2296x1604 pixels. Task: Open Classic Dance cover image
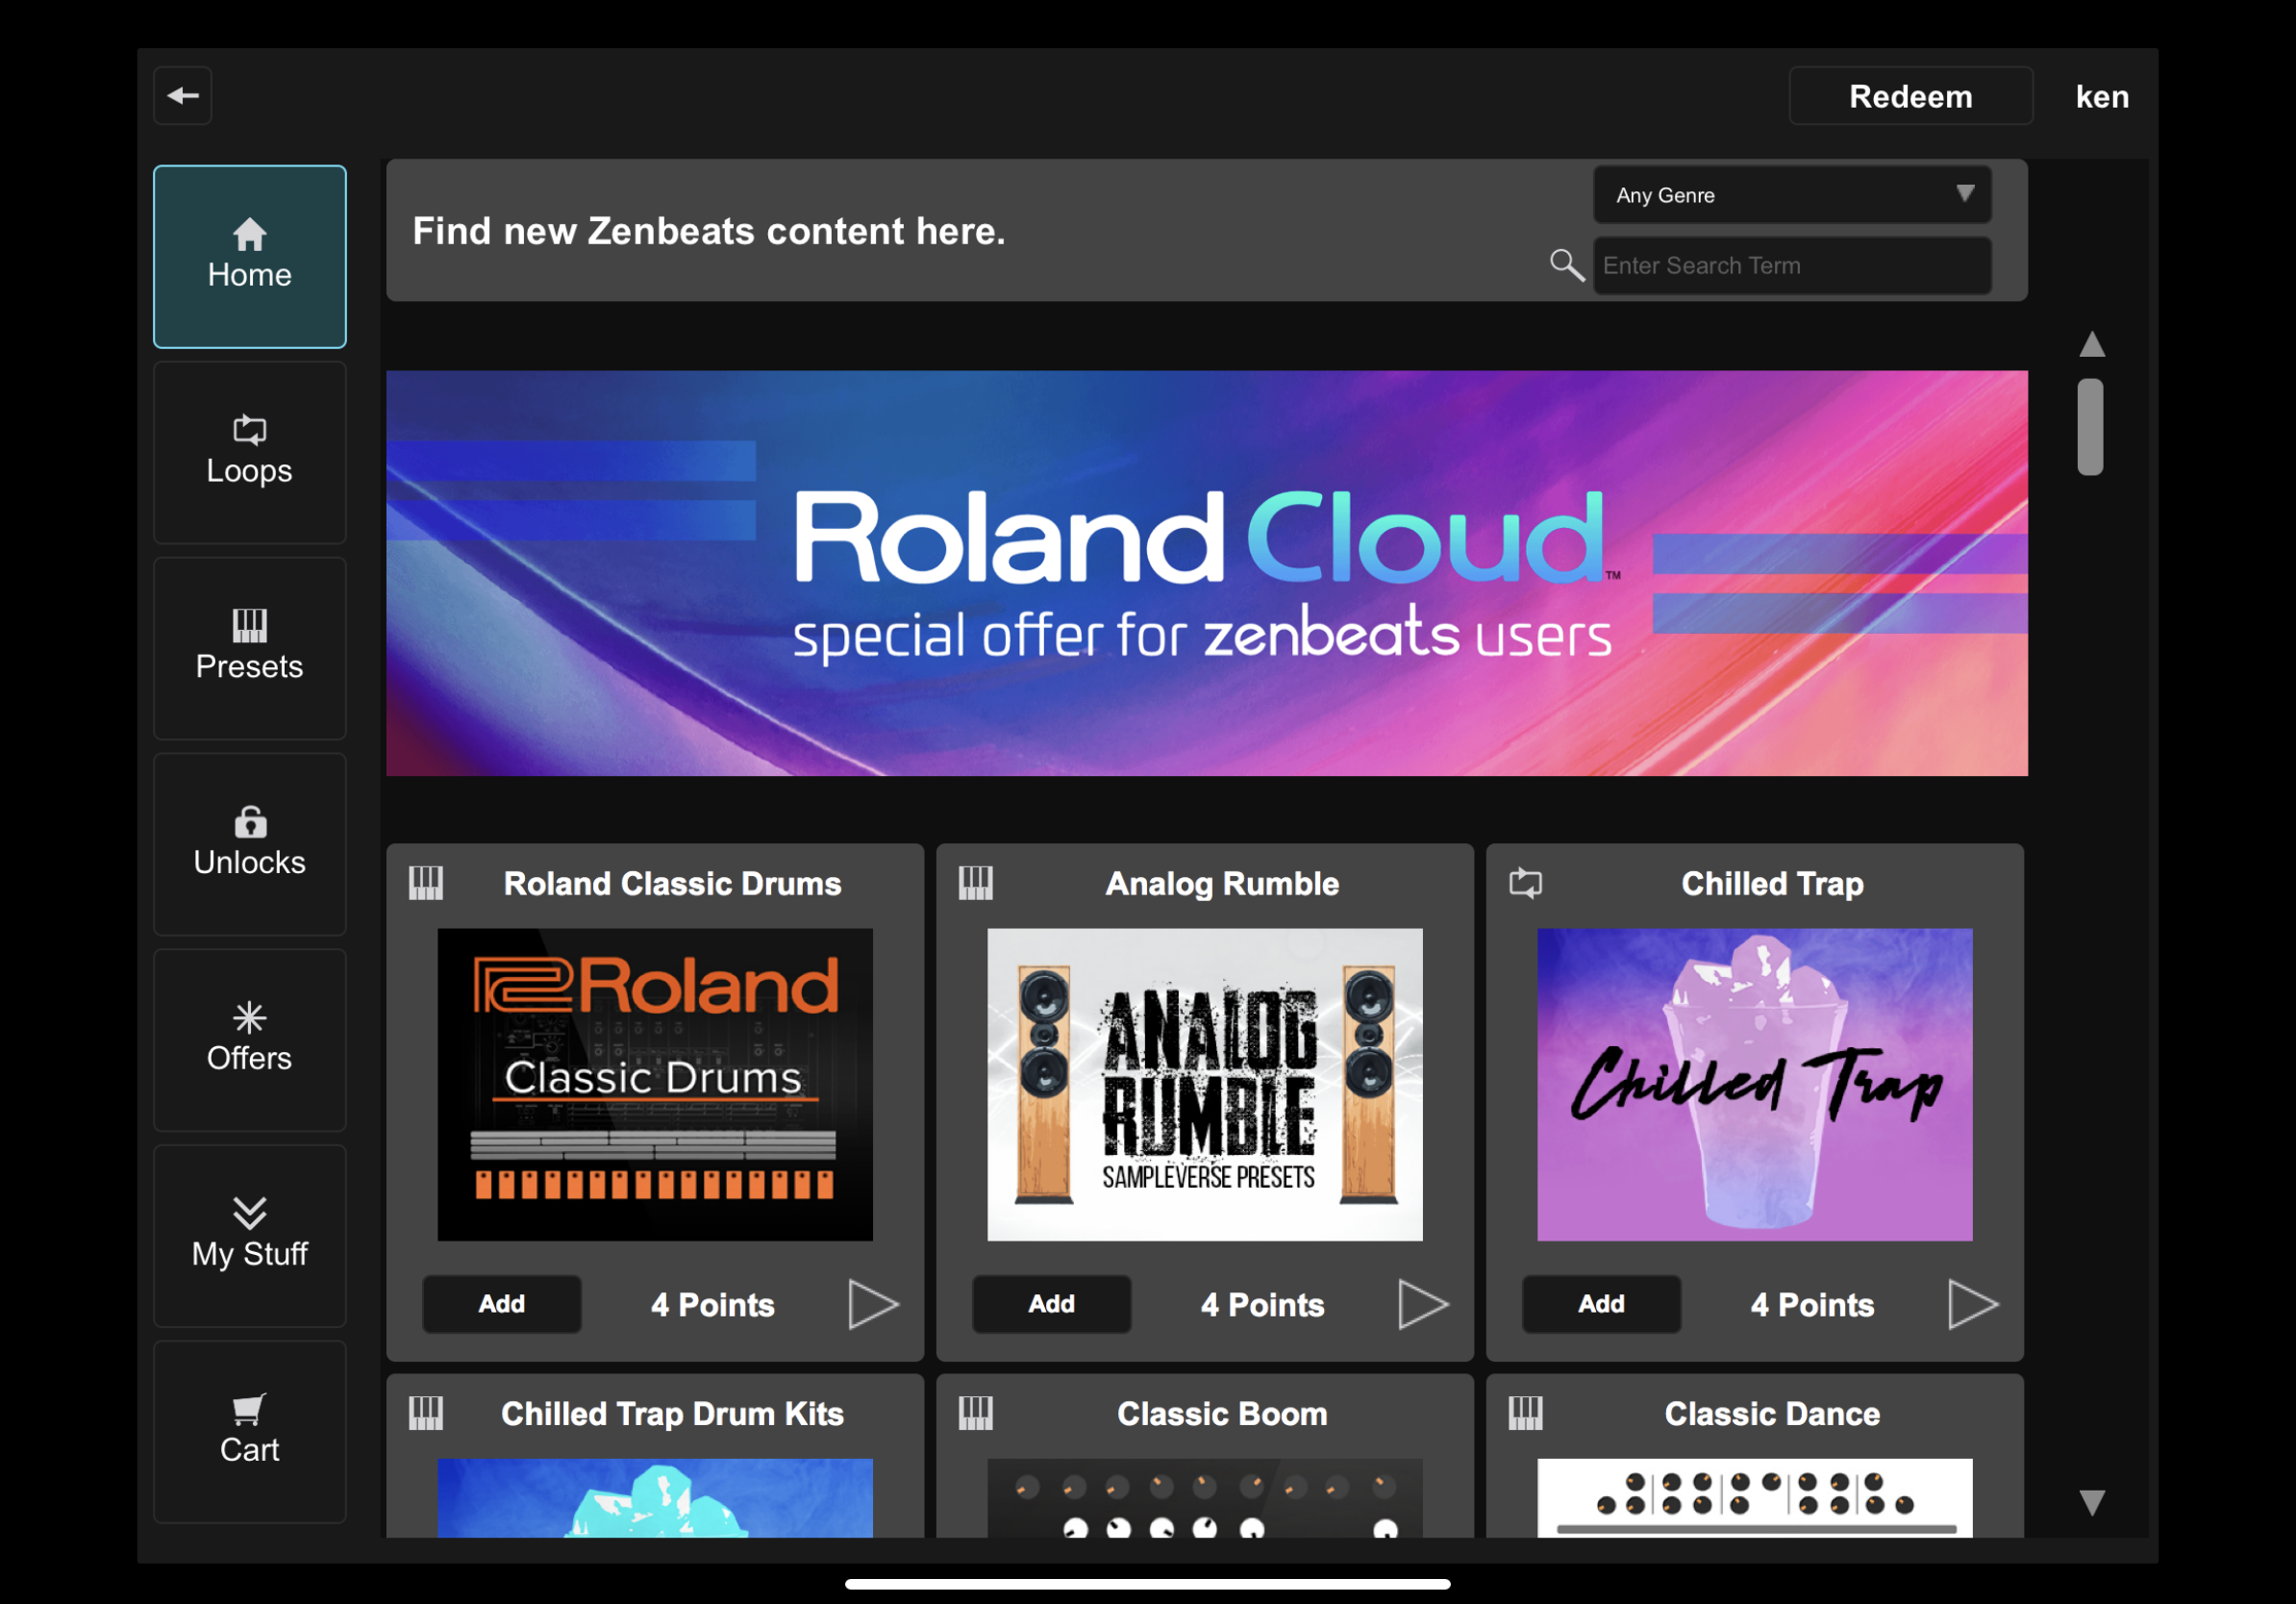1755,1498
